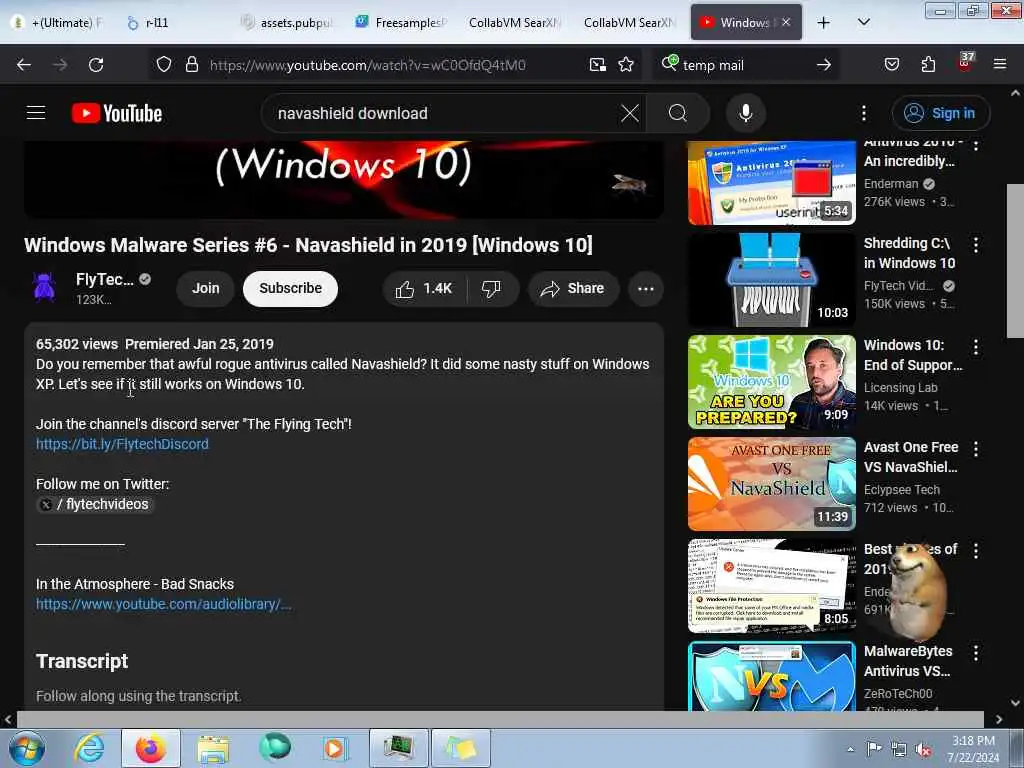The height and width of the screenshot is (768, 1024).
Task: Open the Firefox extensions puzzle icon
Action: pos(928,65)
